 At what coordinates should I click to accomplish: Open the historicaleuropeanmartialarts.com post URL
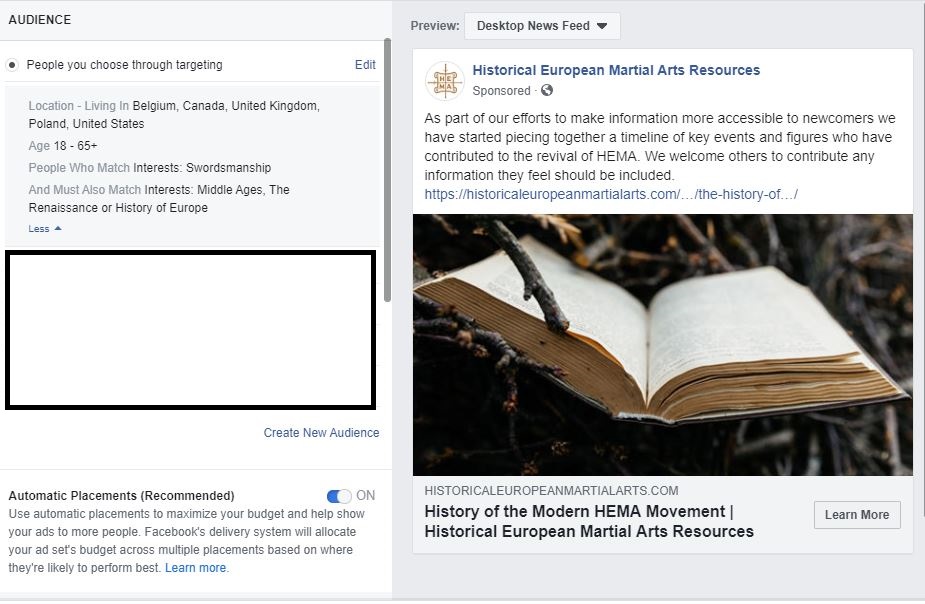(x=611, y=195)
